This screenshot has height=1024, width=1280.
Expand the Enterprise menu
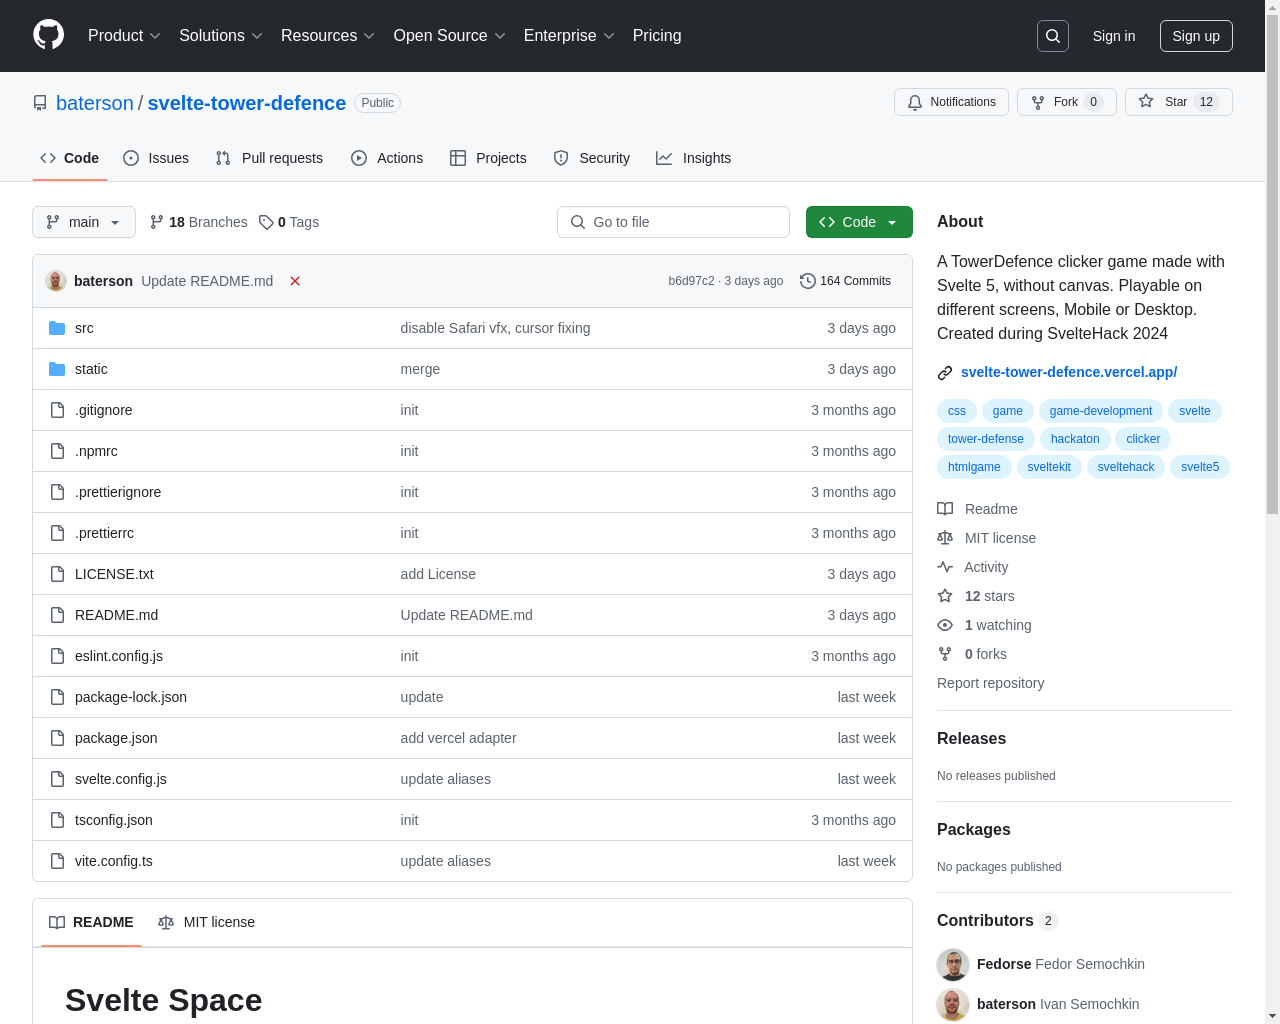[569, 36]
